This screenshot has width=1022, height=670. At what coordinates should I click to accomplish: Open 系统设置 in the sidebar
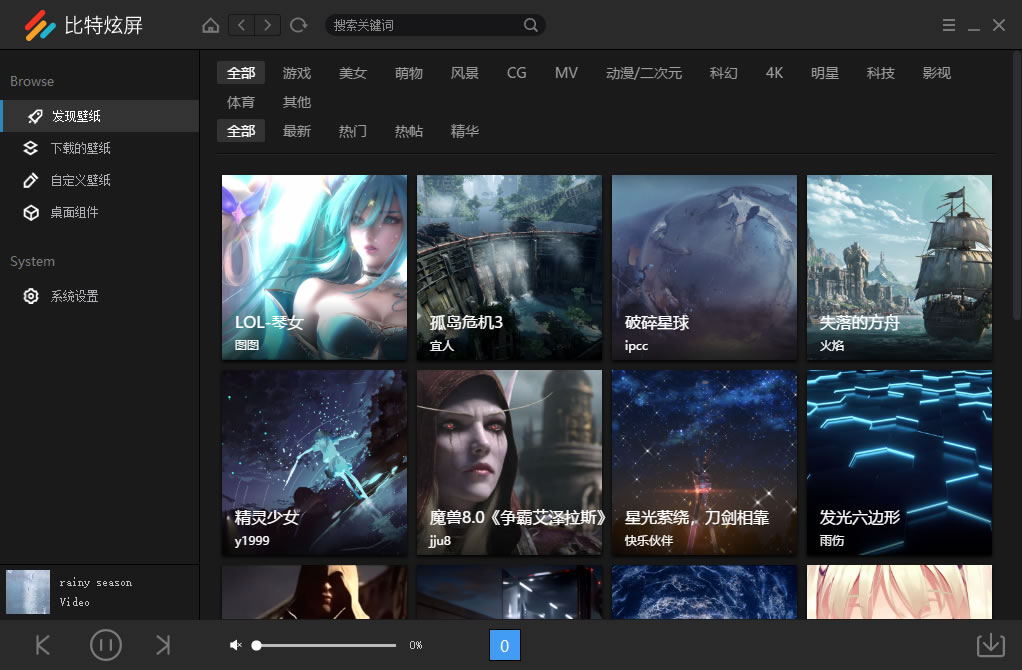pos(100,296)
